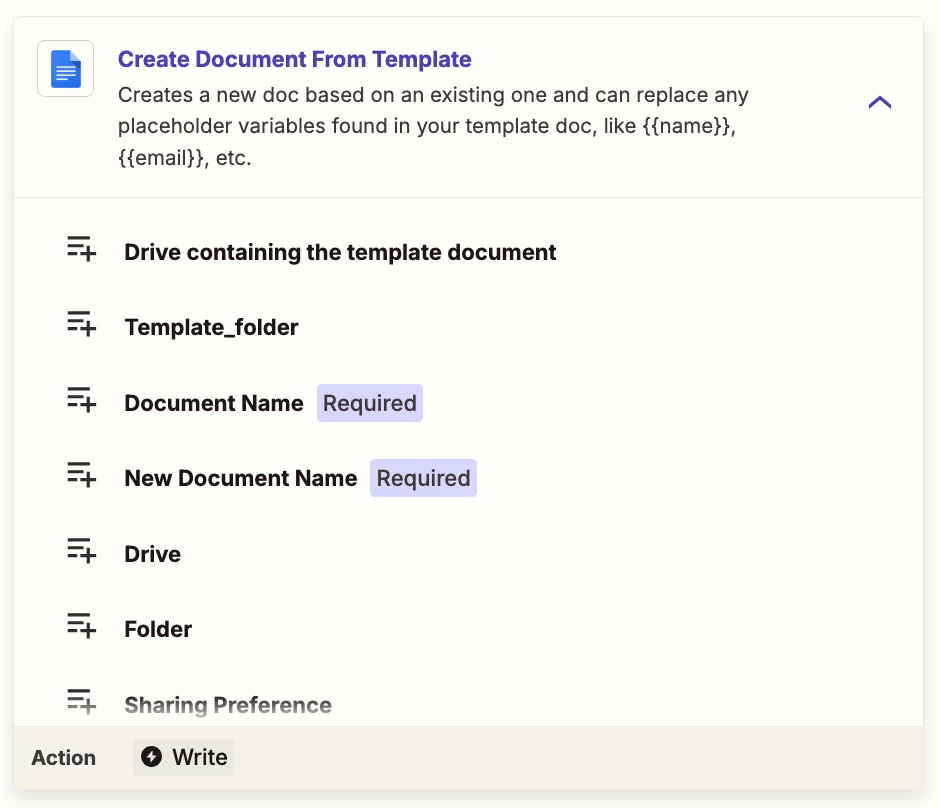Select the Drive containing the template document field

[x=340, y=252]
